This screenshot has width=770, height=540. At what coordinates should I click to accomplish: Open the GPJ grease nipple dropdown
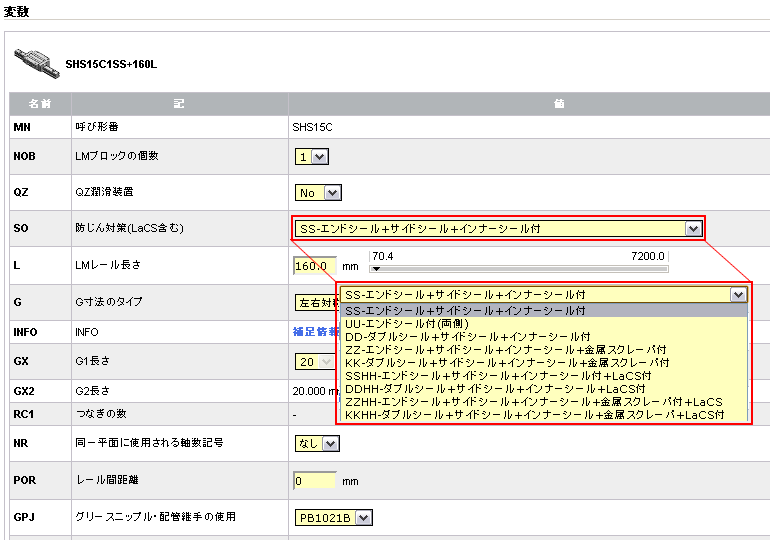(334, 517)
